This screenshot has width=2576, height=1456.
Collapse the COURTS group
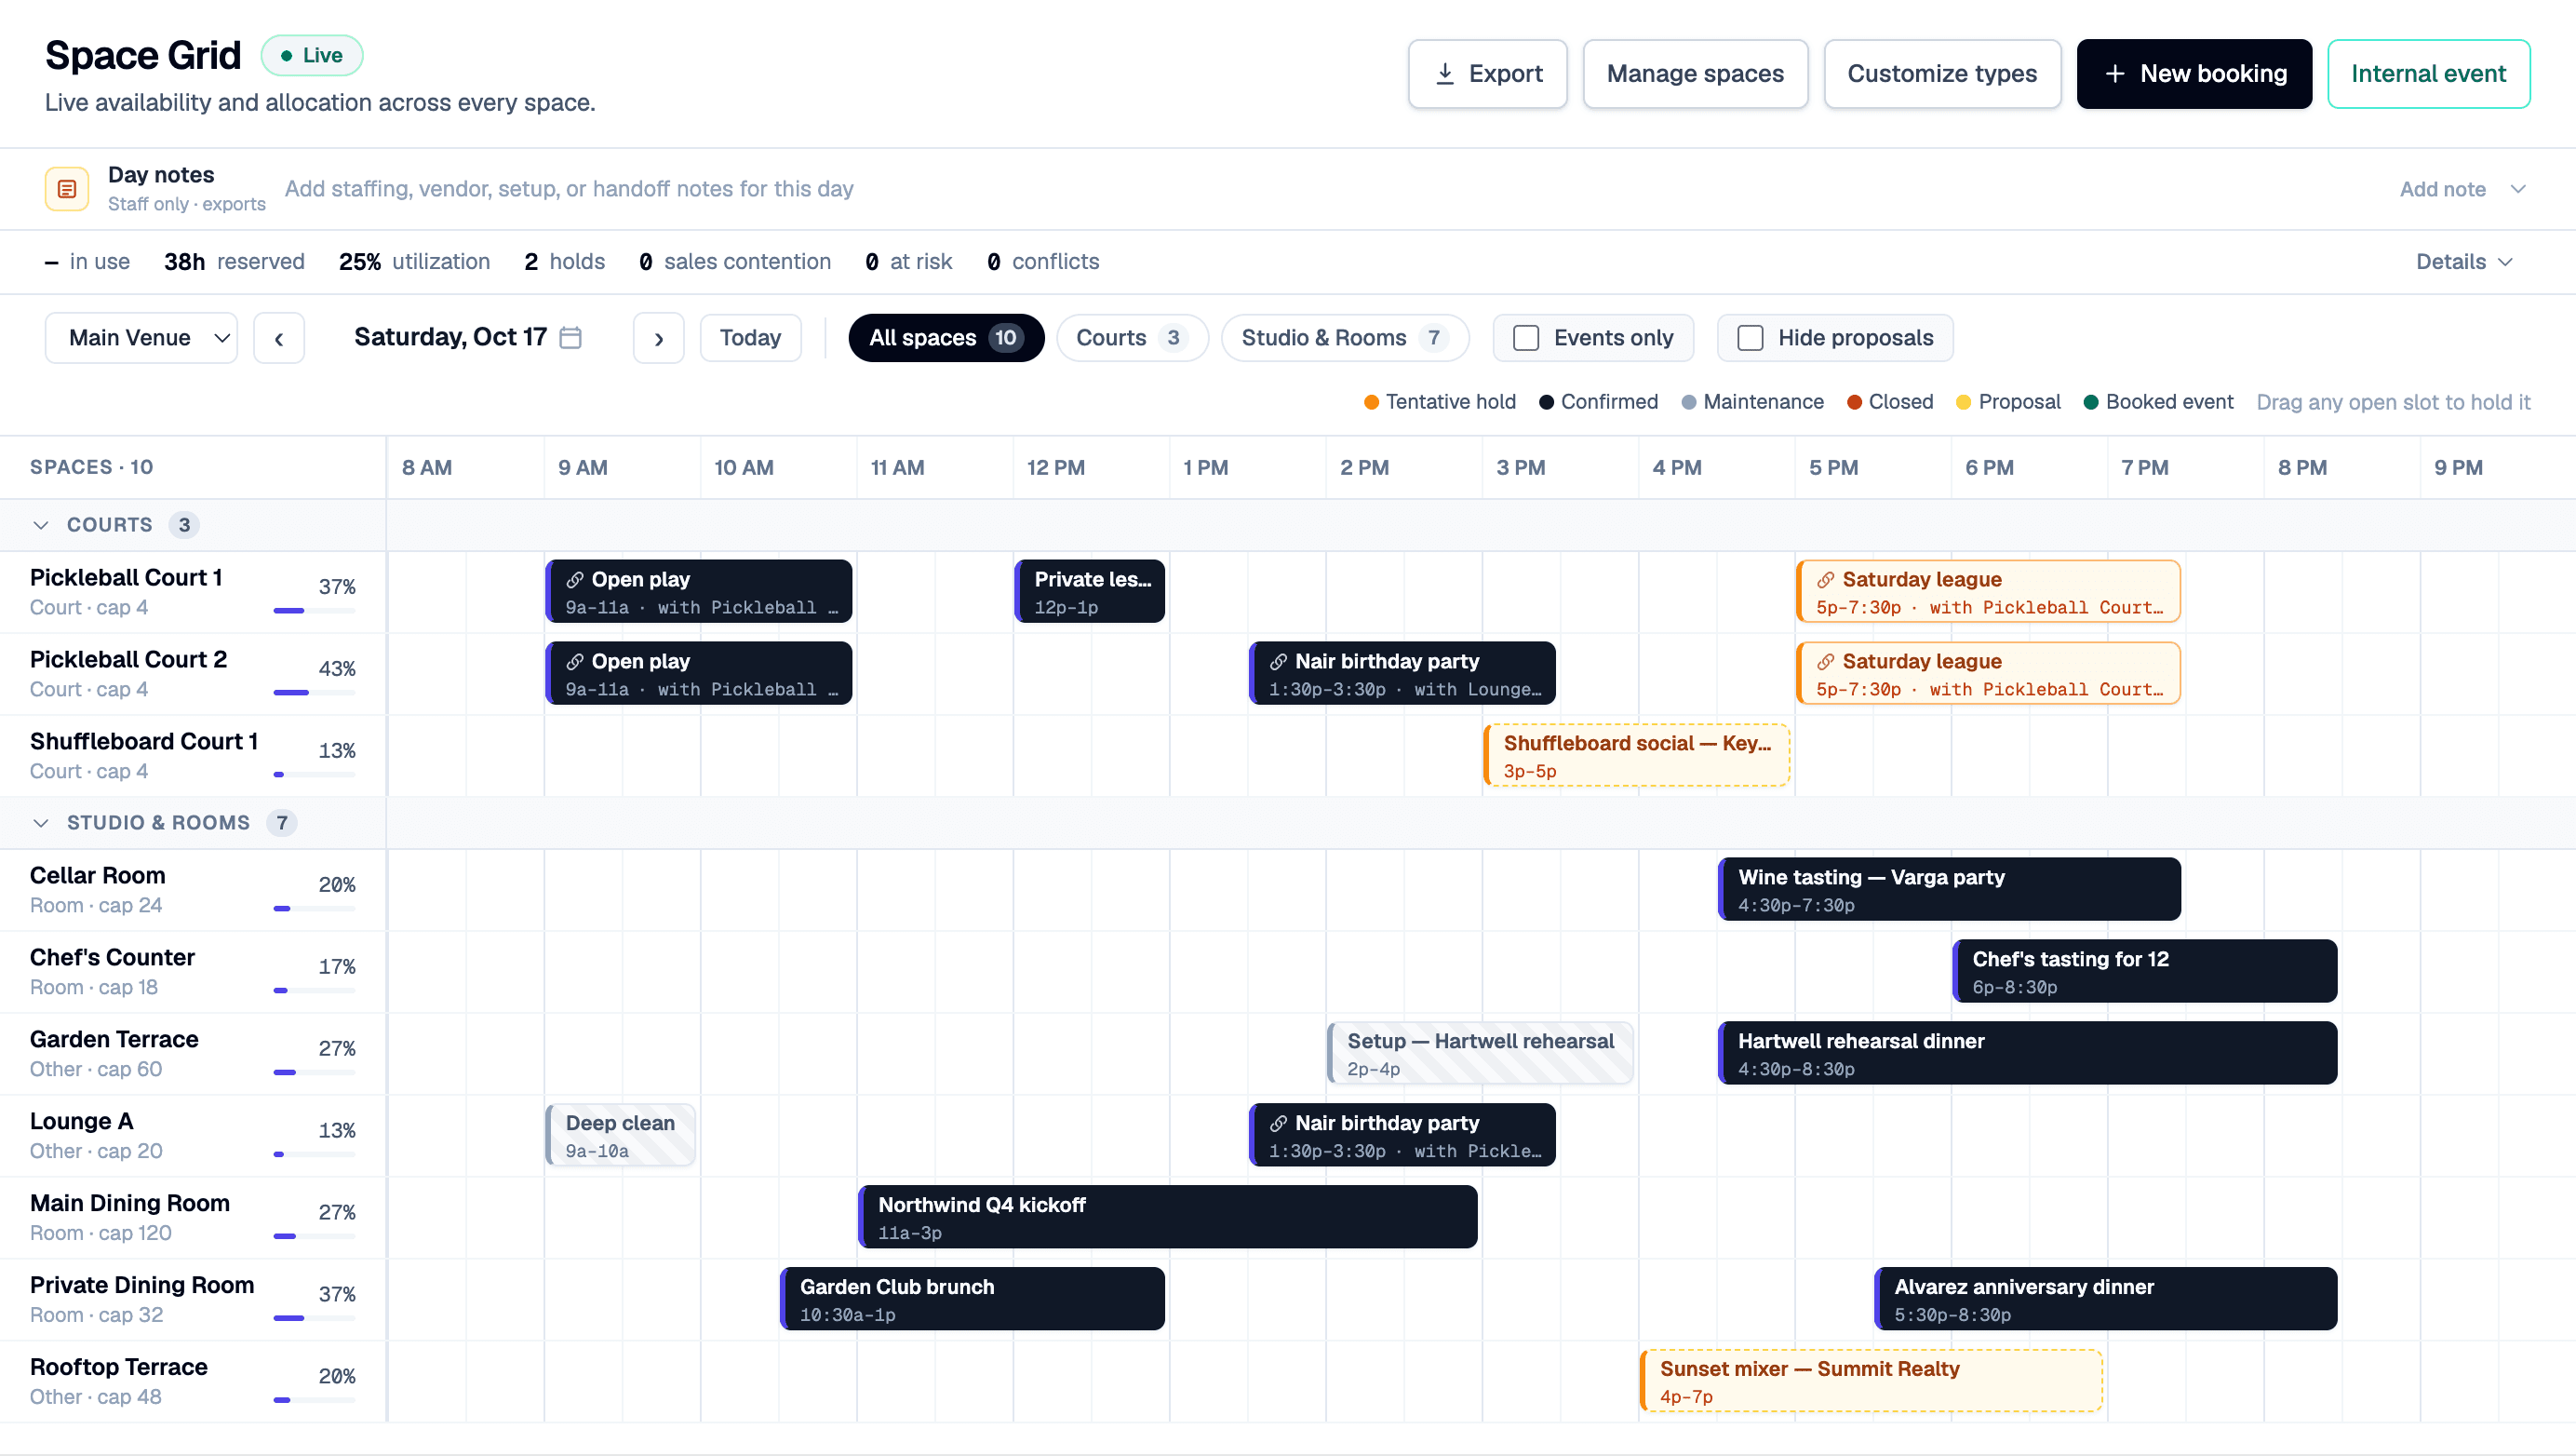click(x=41, y=525)
